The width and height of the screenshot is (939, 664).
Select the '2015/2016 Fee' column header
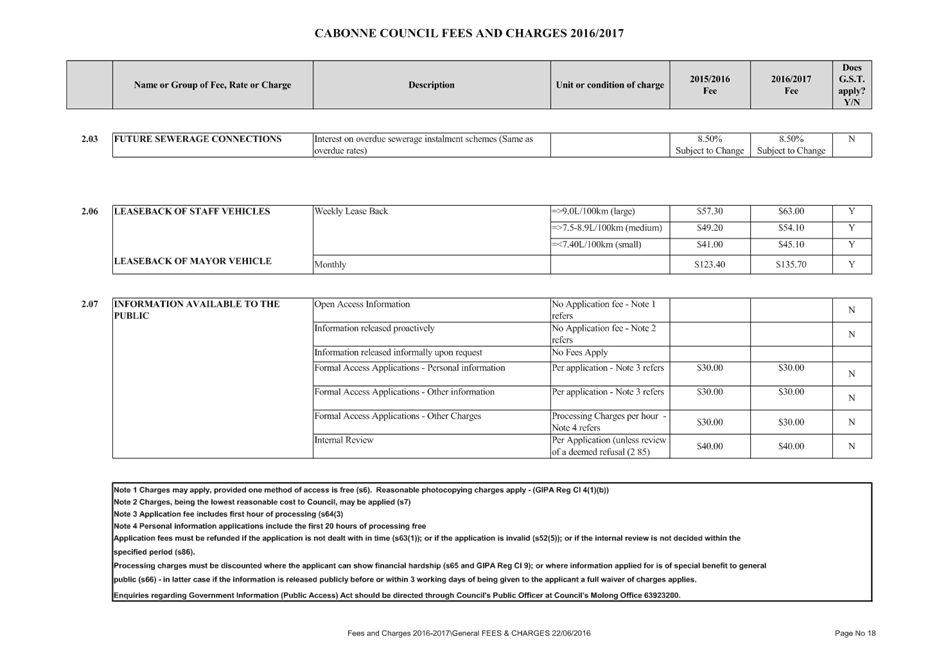(710, 85)
